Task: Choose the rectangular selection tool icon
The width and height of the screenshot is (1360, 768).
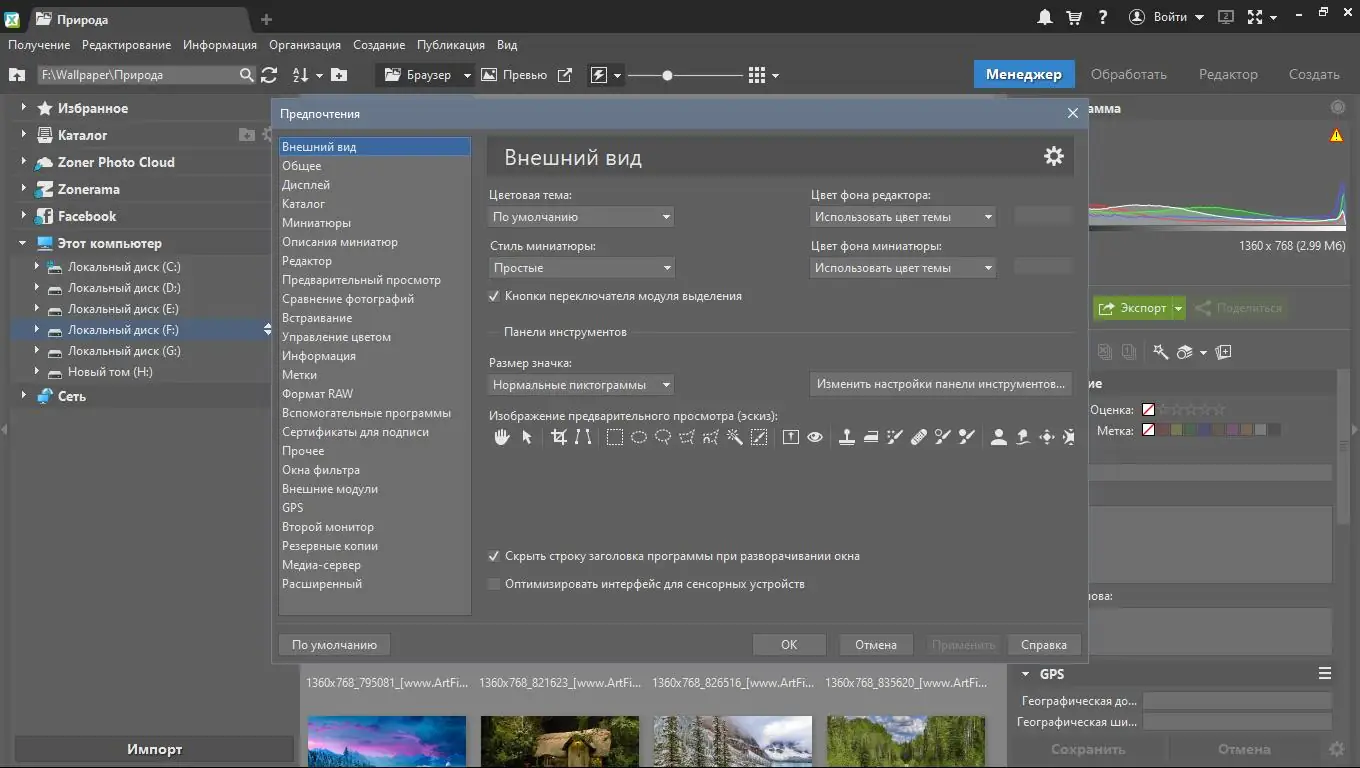Action: pos(615,437)
